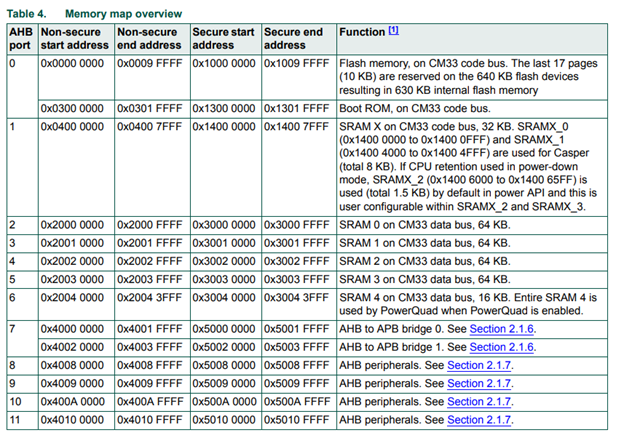Open Section 2.1.7 link in AHB port 8 row
Image resolution: width=624 pixels, height=438 pixels.
coord(479,365)
